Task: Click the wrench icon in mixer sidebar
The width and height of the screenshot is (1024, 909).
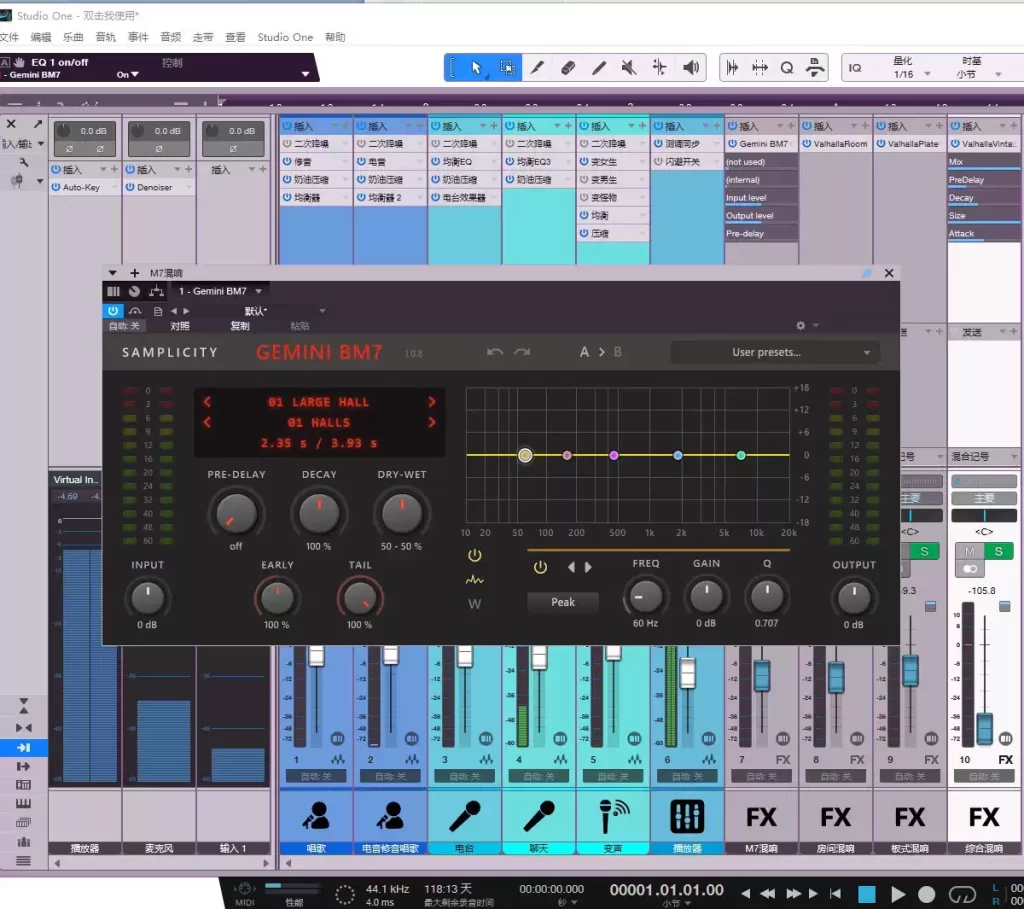Action: tap(24, 161)
